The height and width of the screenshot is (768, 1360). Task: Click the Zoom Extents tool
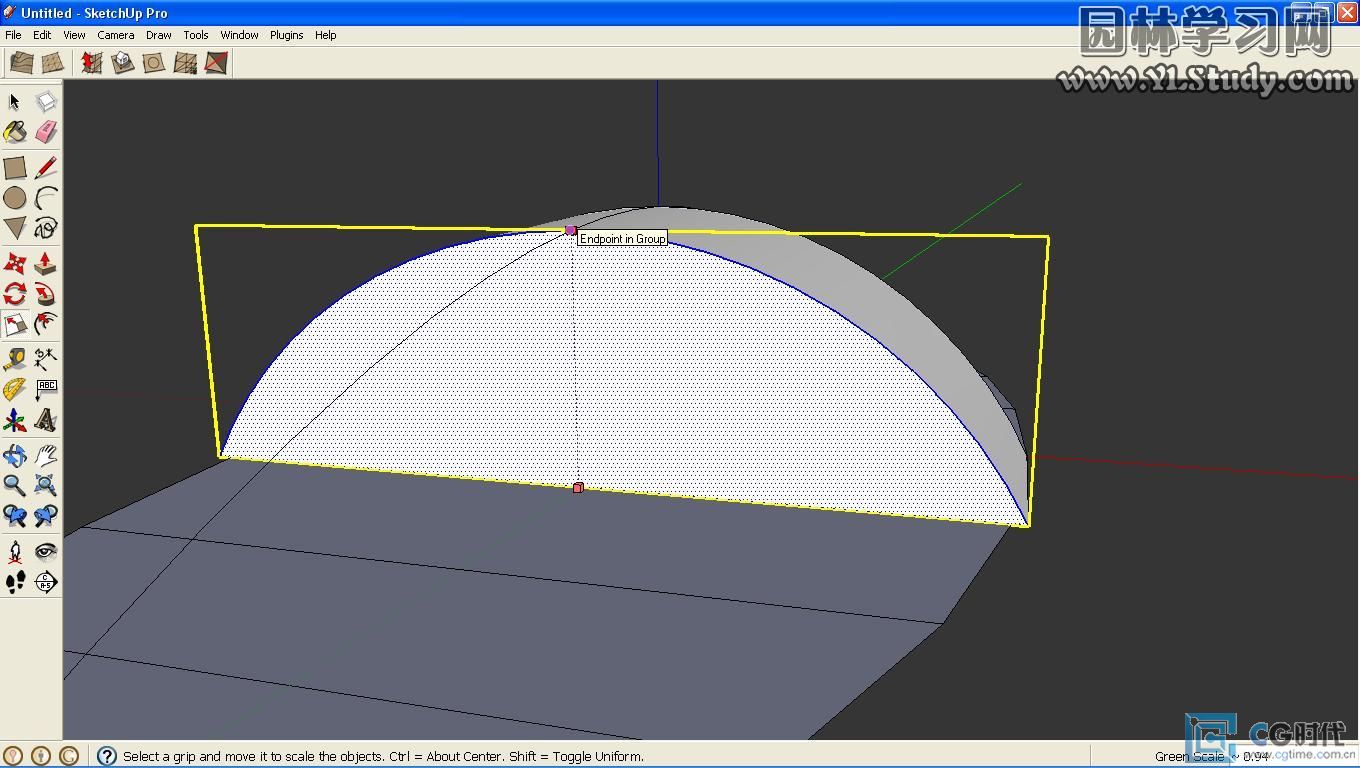pyautogui.click(x=46, y=486)
